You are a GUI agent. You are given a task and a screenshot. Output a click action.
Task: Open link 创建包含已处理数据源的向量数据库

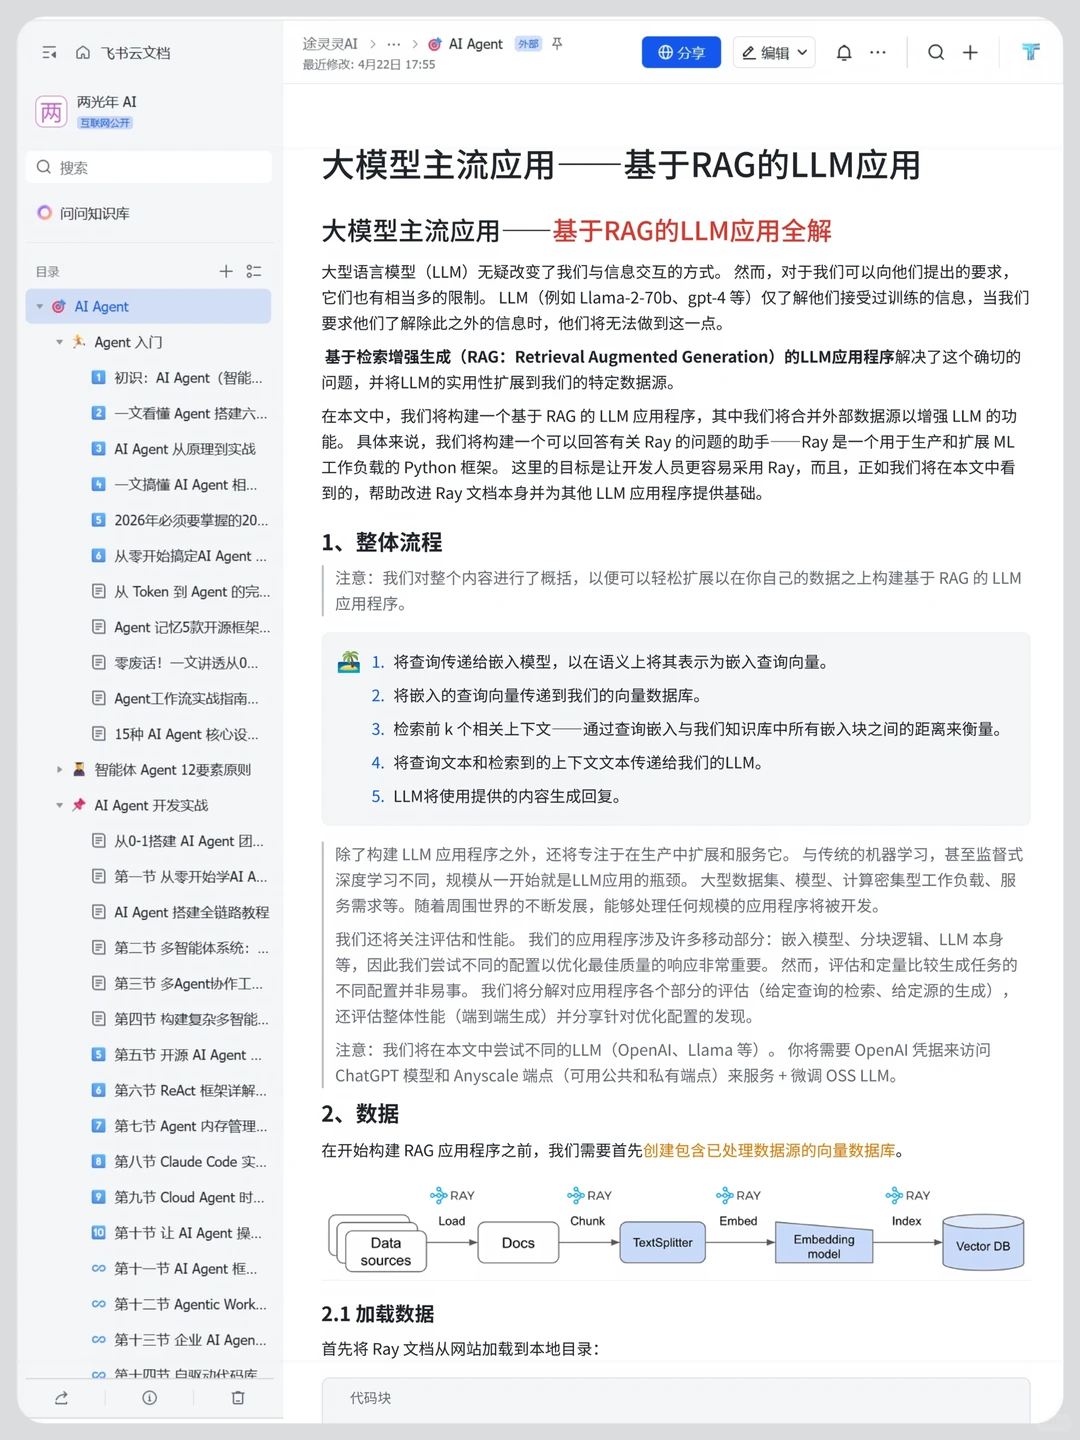point(769,1150)
